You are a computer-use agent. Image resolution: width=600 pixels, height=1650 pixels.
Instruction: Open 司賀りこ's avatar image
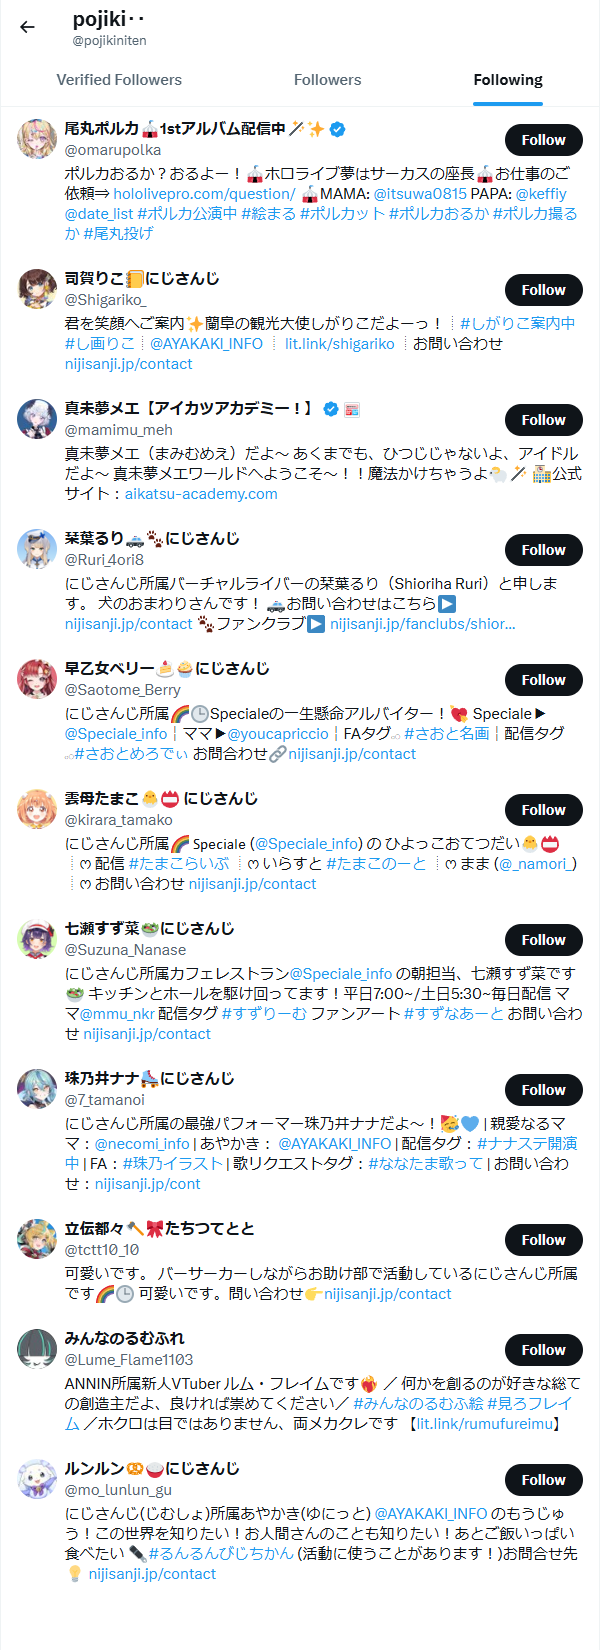click(37, 289)
